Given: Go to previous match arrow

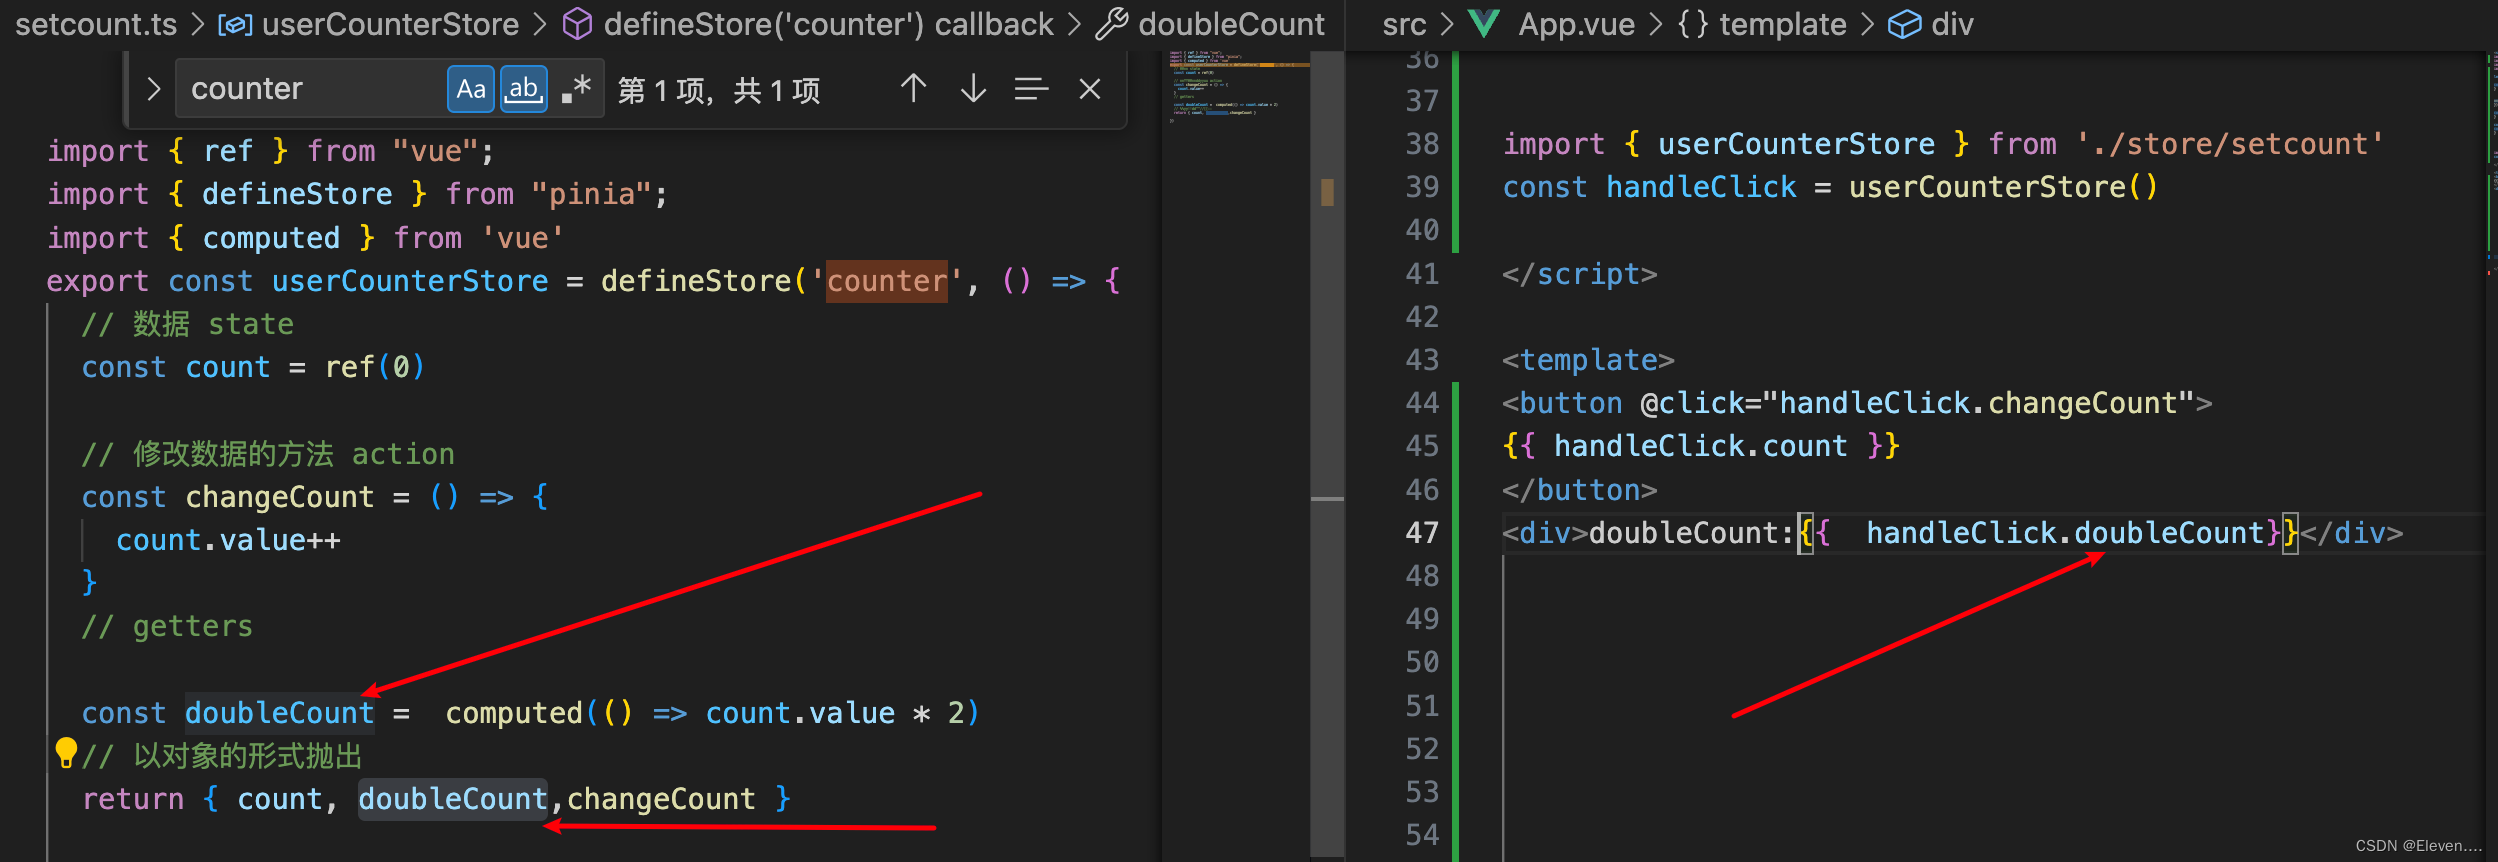Looking at the screenshot, I should click(x=913, y=89).
